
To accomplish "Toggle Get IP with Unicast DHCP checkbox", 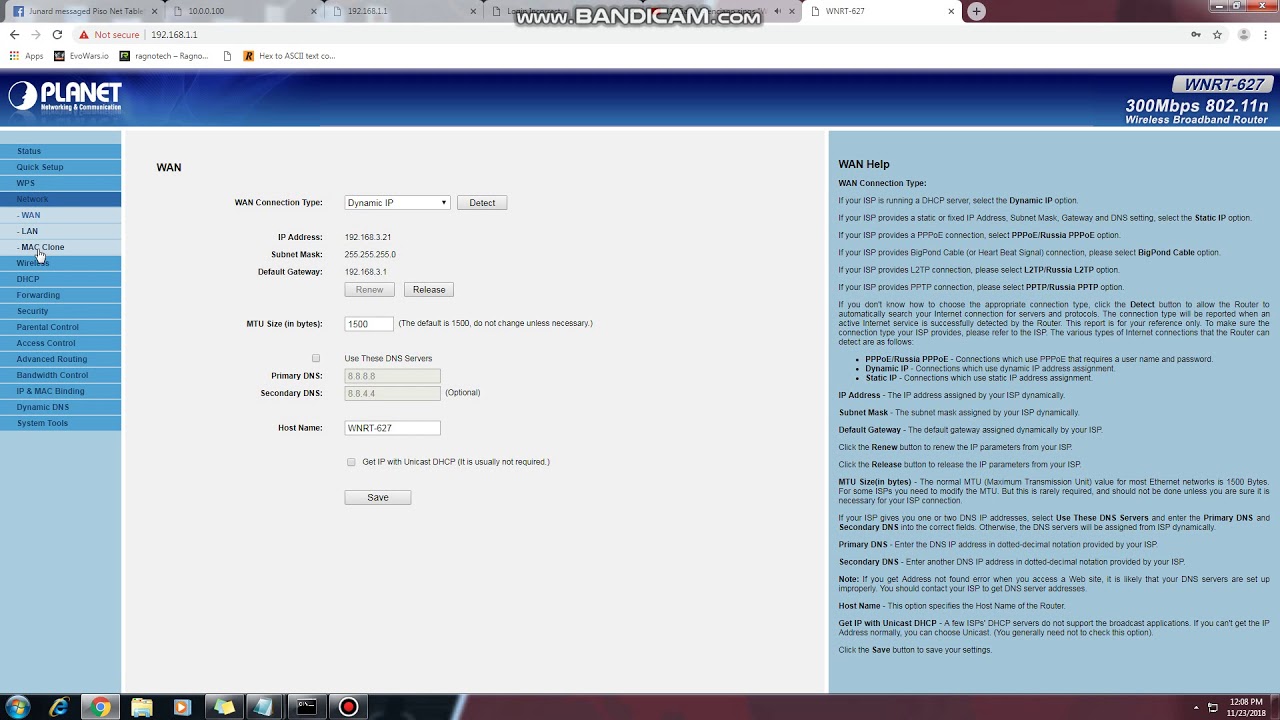I will click(351, 462).
